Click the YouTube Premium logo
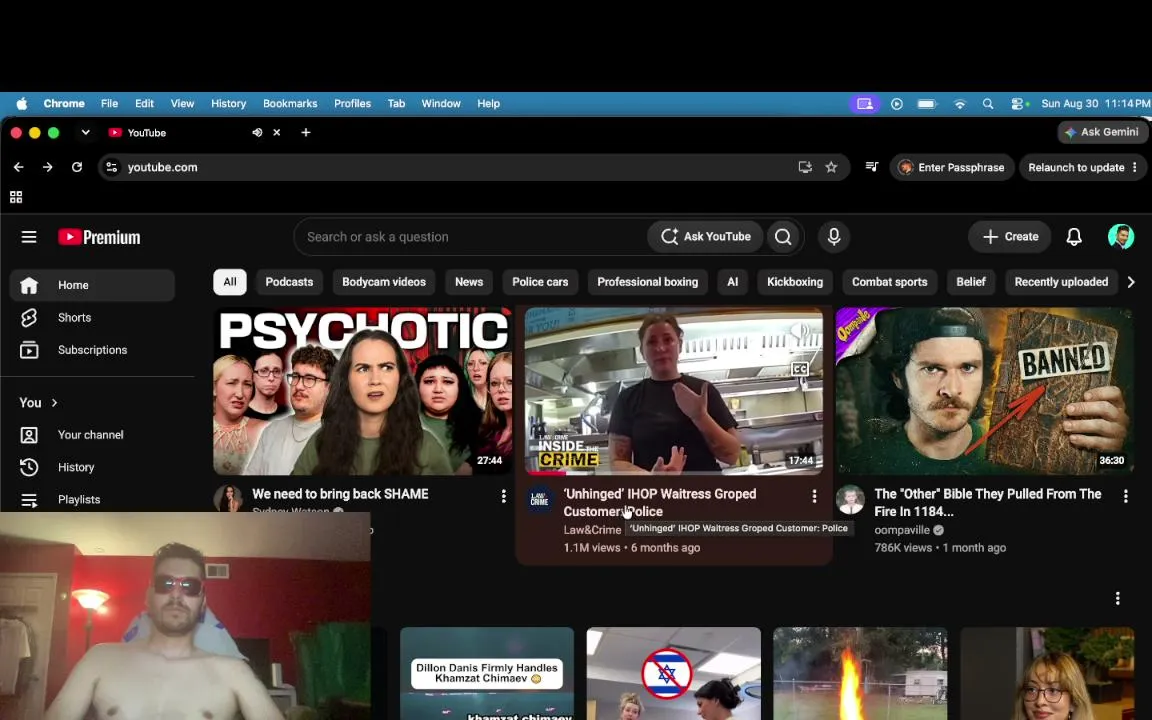The image size is (1152, 720). [x=99, y=237]
